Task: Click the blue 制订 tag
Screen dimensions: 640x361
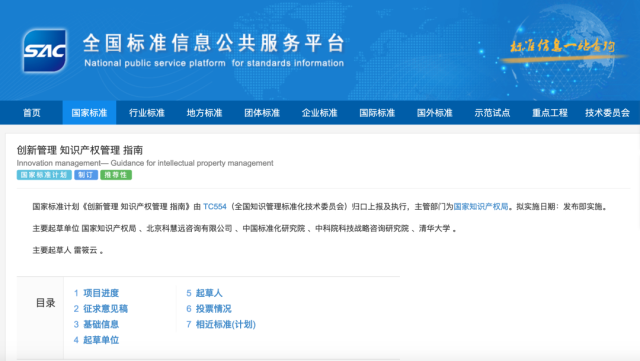Action: pos(86,175)
